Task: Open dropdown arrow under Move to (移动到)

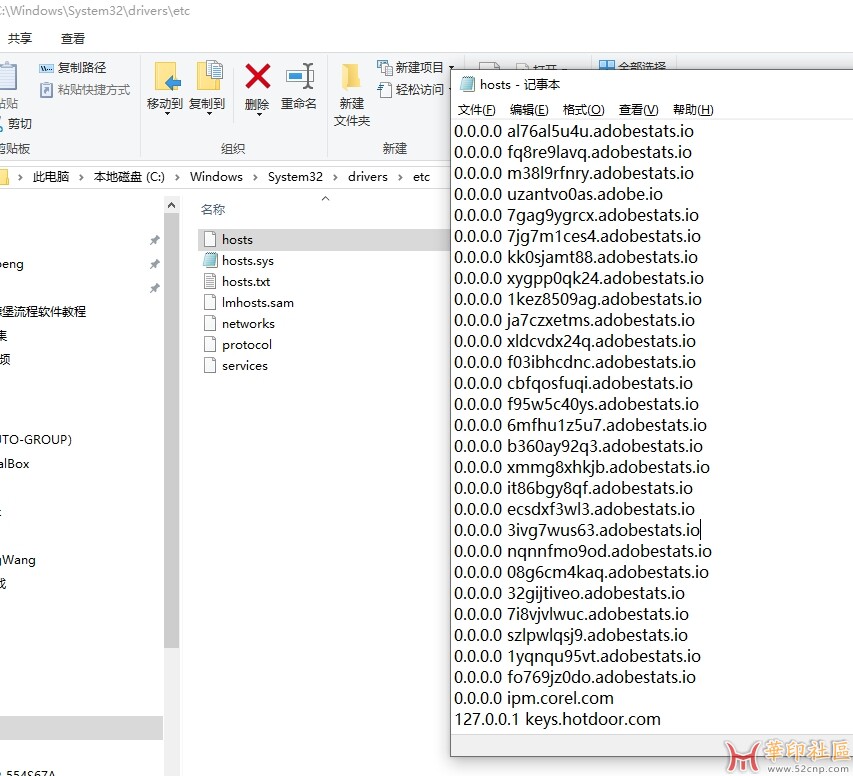Action: [167, 114]
